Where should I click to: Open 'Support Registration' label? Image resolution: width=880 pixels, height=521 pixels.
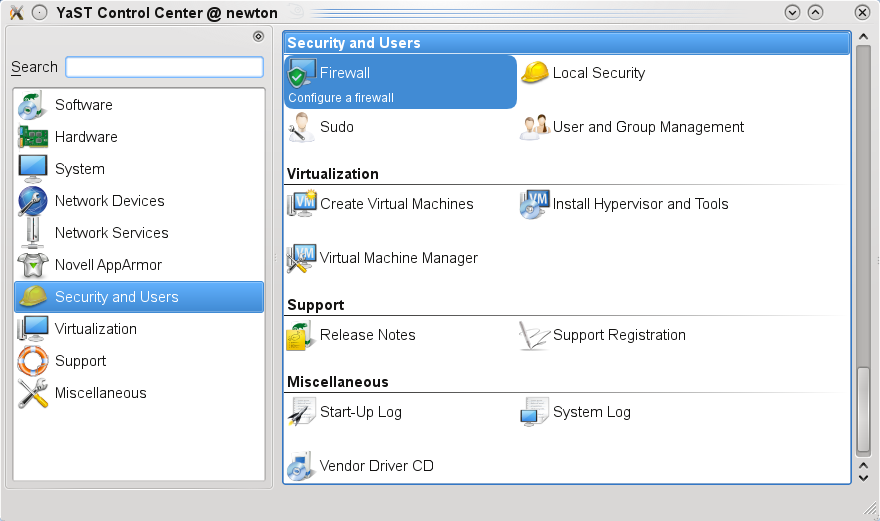[x=619, y=335]
